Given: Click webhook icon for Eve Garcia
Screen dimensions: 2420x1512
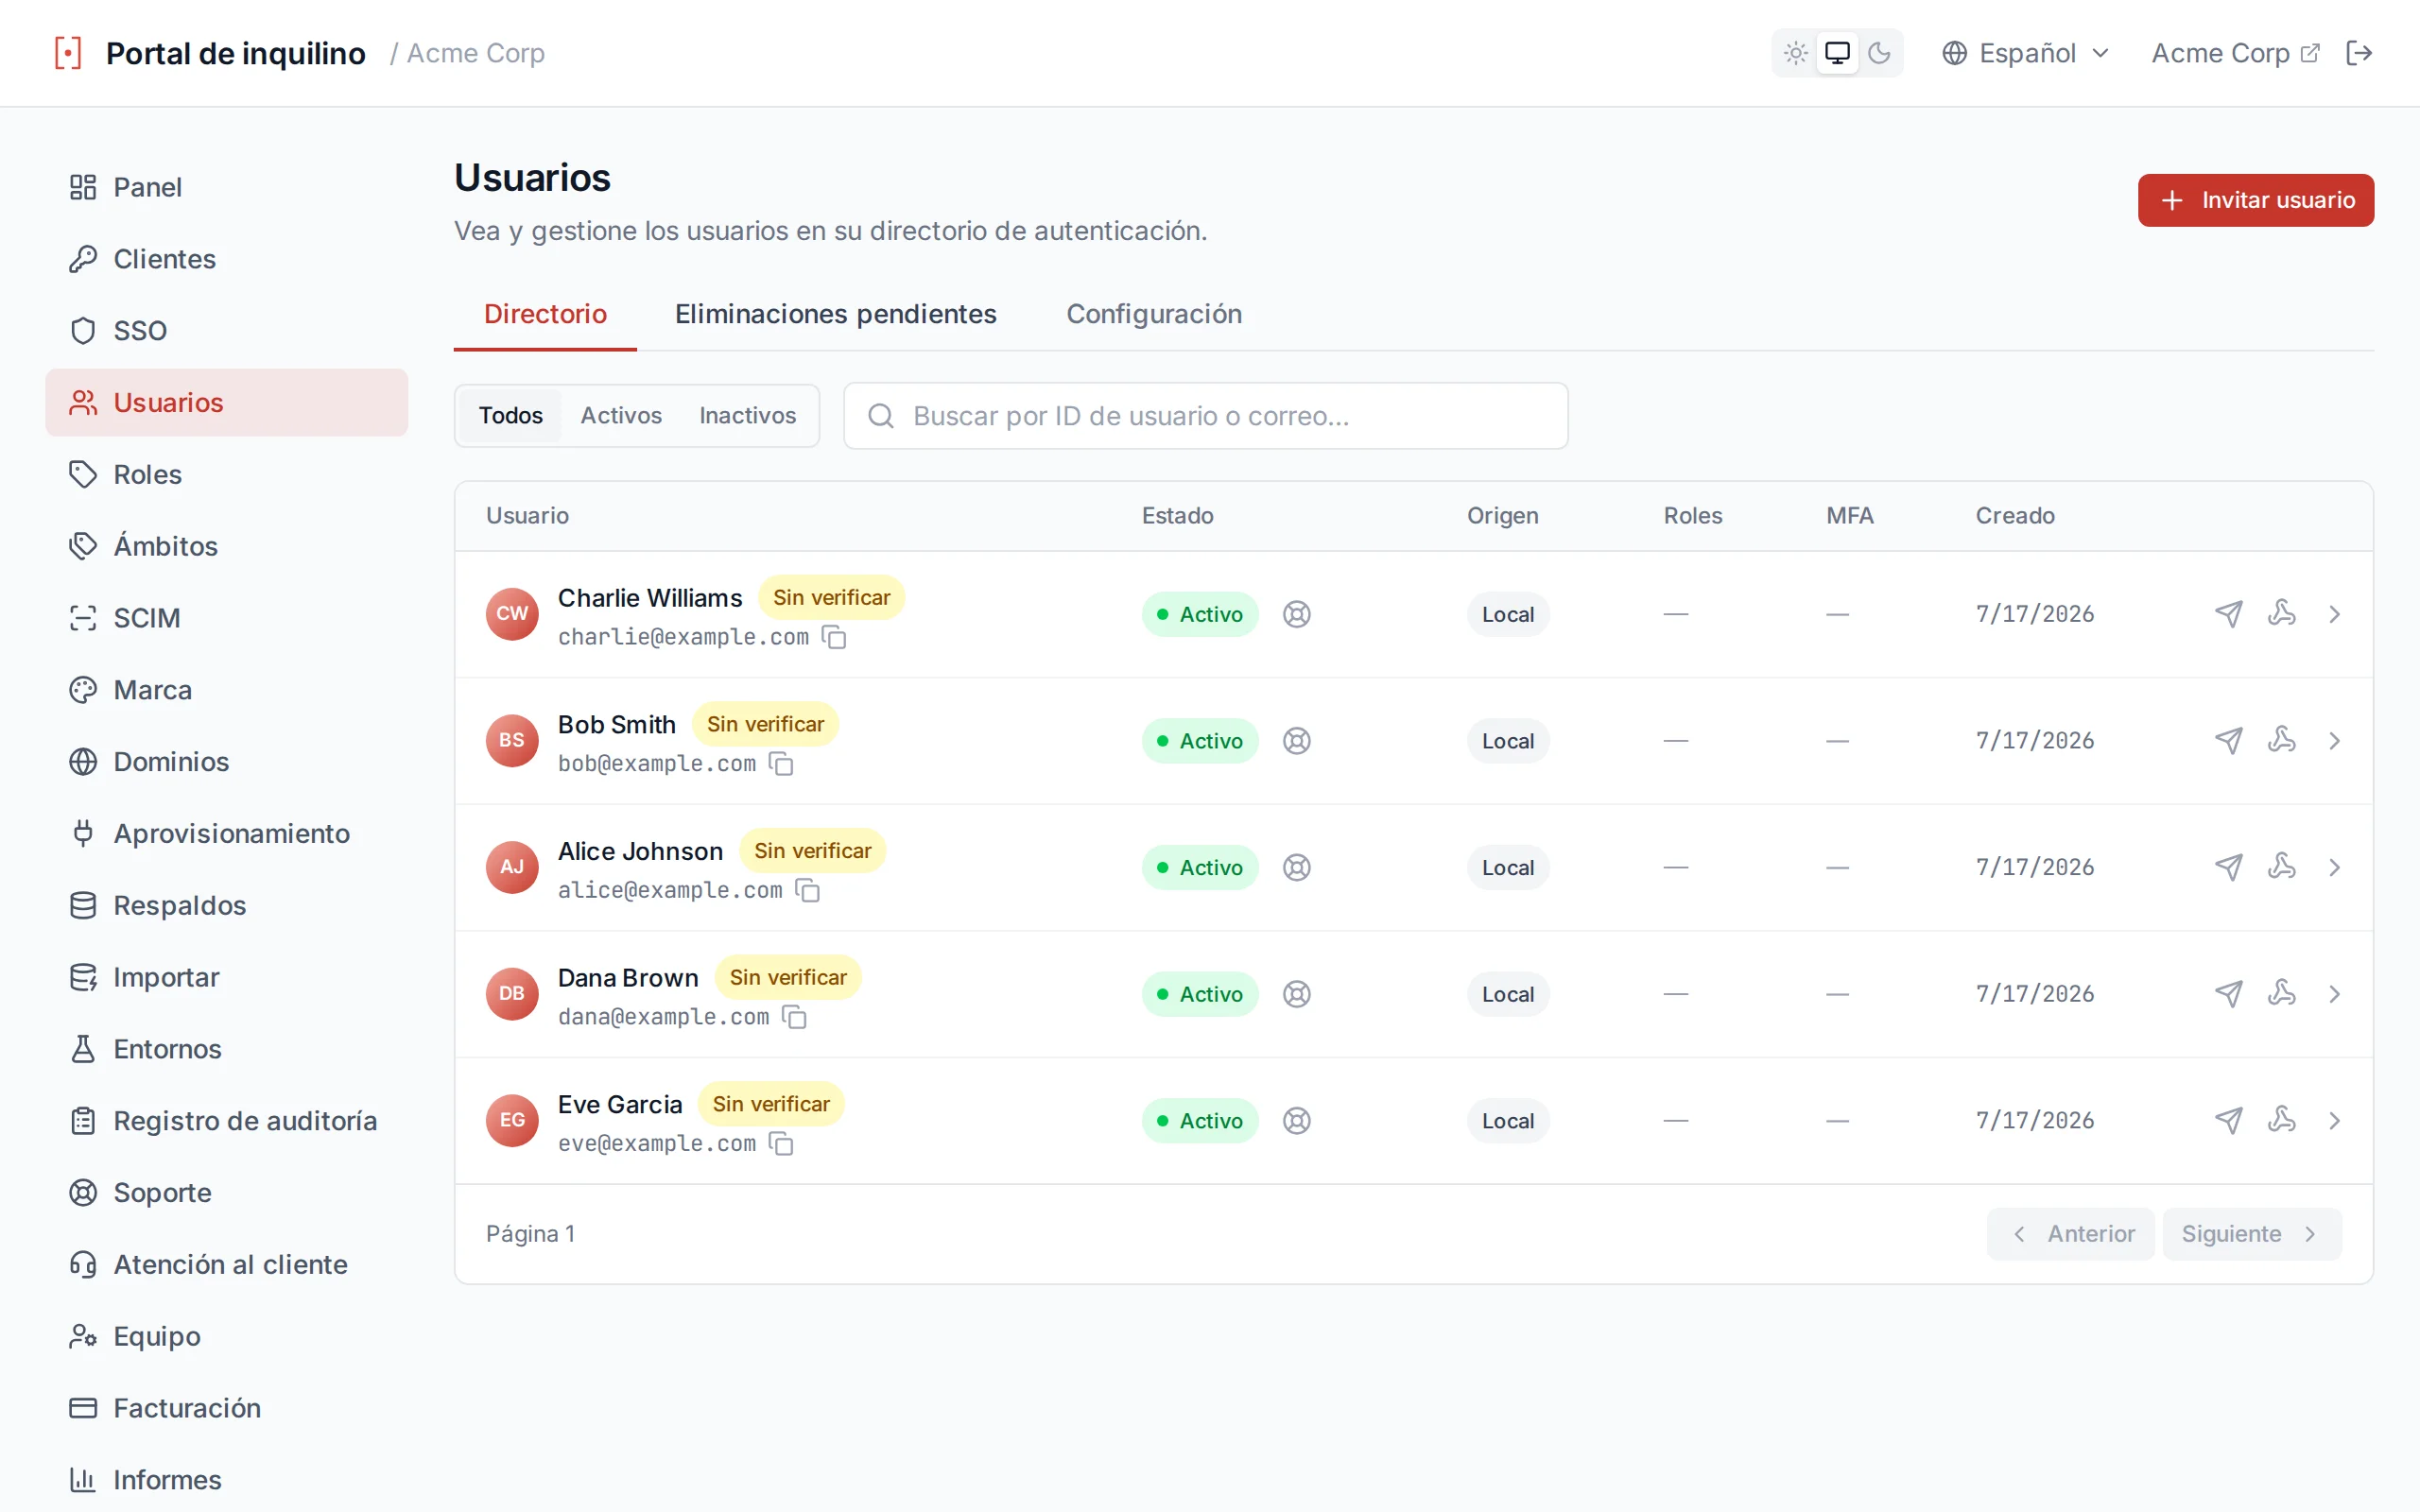Looking at the screenshot, I should [2281, 1119].
